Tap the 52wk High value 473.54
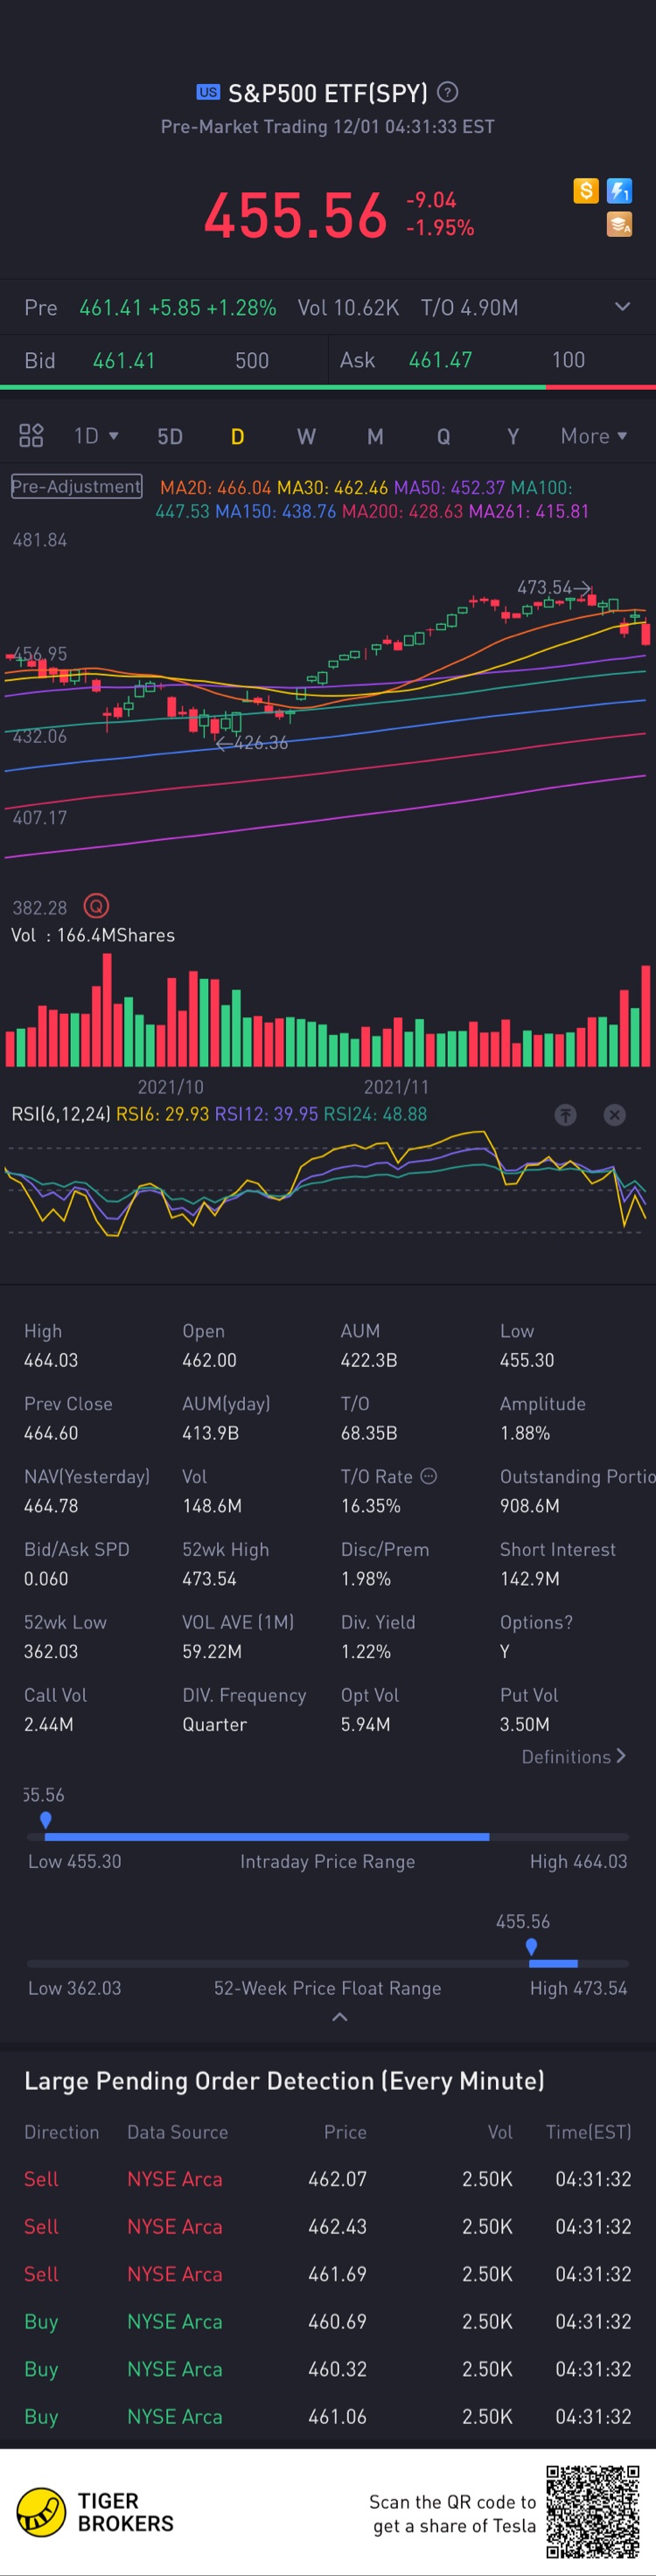This screenshot has width=656, height=2576. pyautogui.click(x=209, y=1578)
